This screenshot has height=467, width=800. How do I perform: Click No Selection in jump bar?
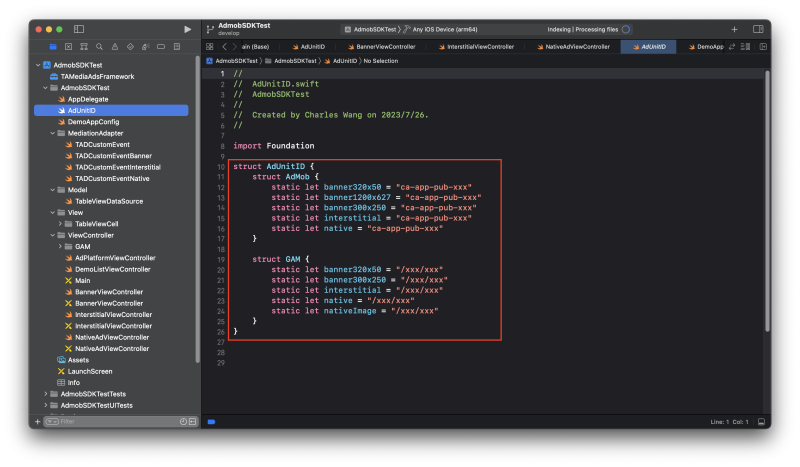[x=381, y=61]
